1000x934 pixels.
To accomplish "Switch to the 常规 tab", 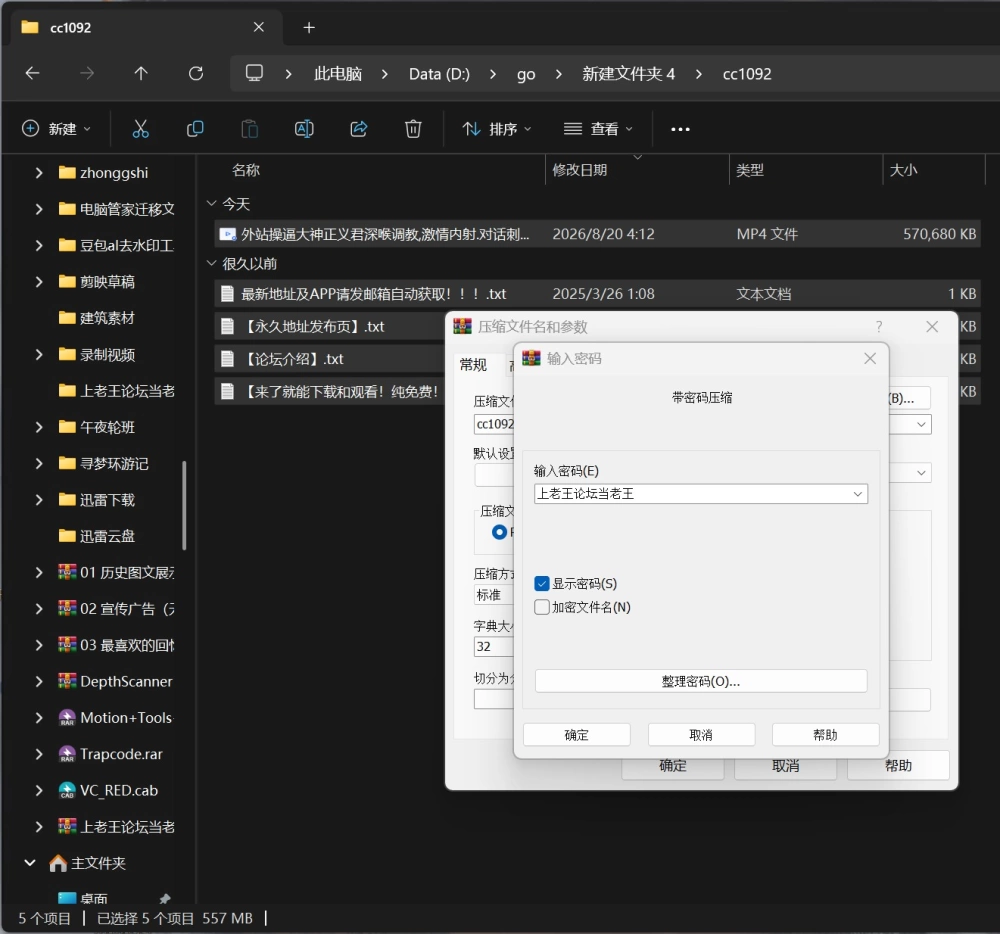I will point(473,365).
